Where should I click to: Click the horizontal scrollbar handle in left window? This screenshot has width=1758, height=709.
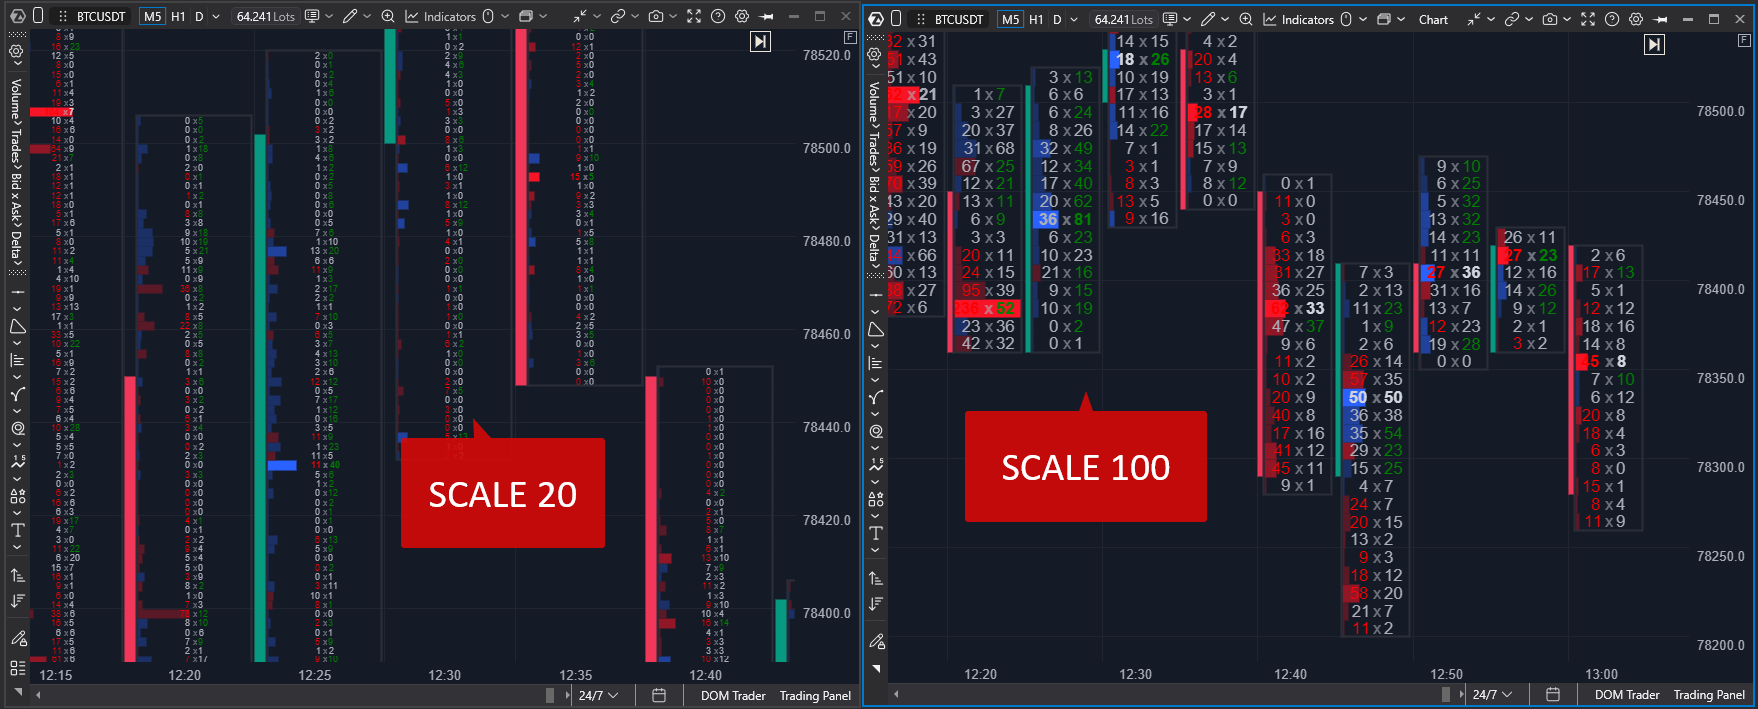point(550,695)
